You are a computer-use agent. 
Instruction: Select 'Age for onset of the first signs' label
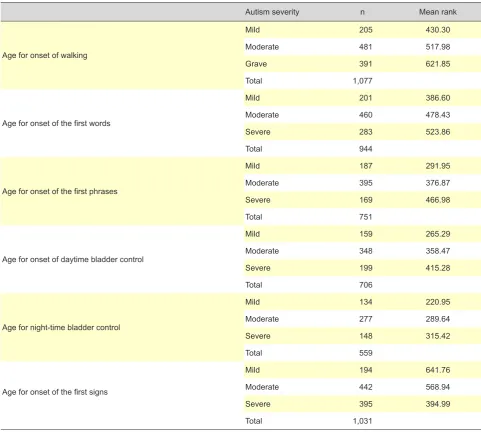55,392
